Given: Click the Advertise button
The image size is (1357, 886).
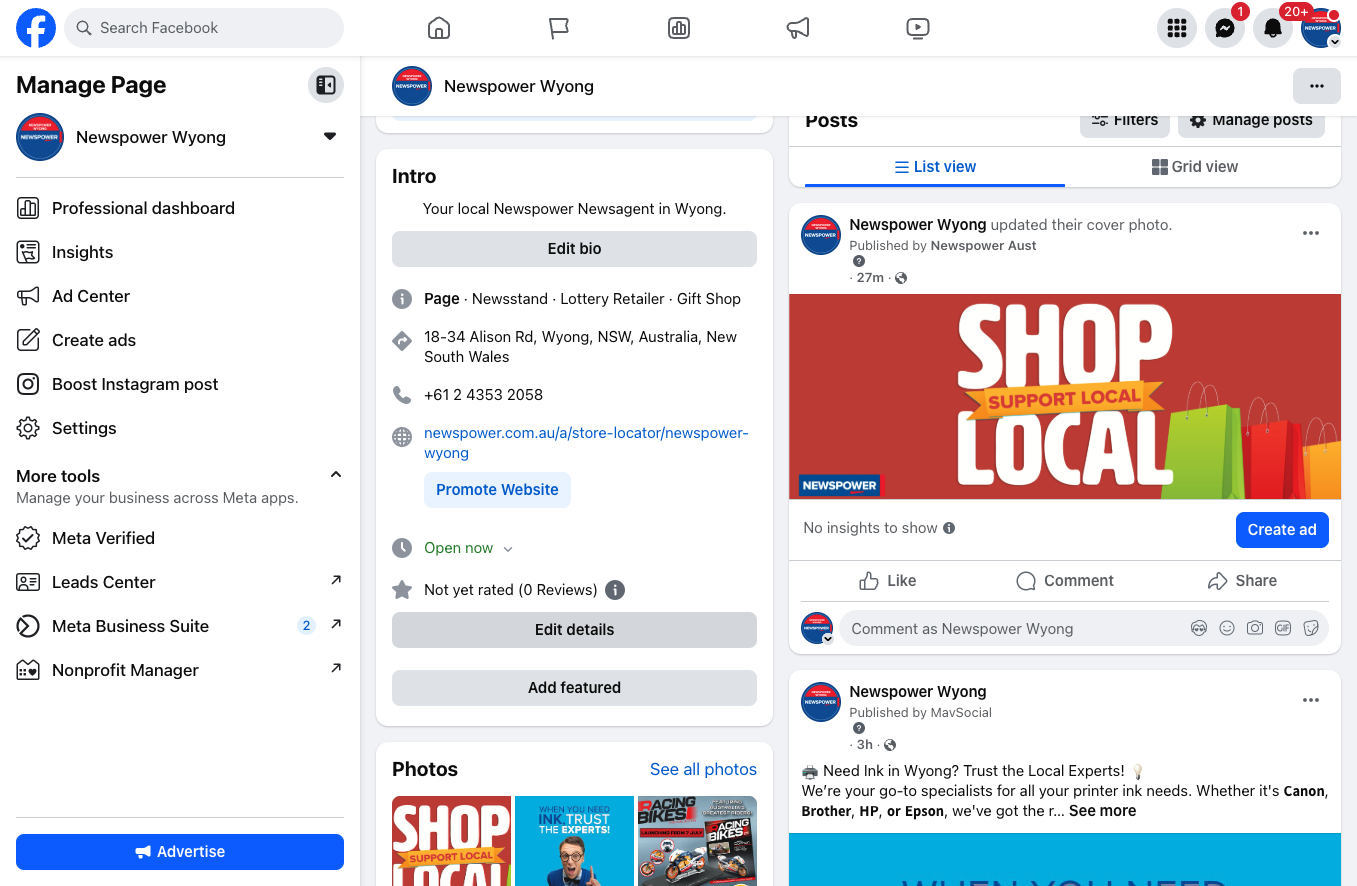Looking at the screenshot, I should (180, 852).
